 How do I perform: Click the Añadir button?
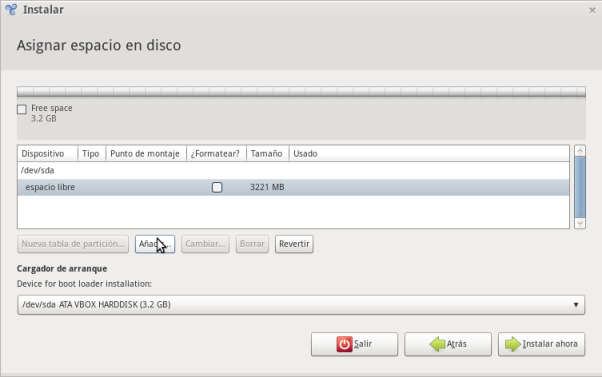[155, 244]
